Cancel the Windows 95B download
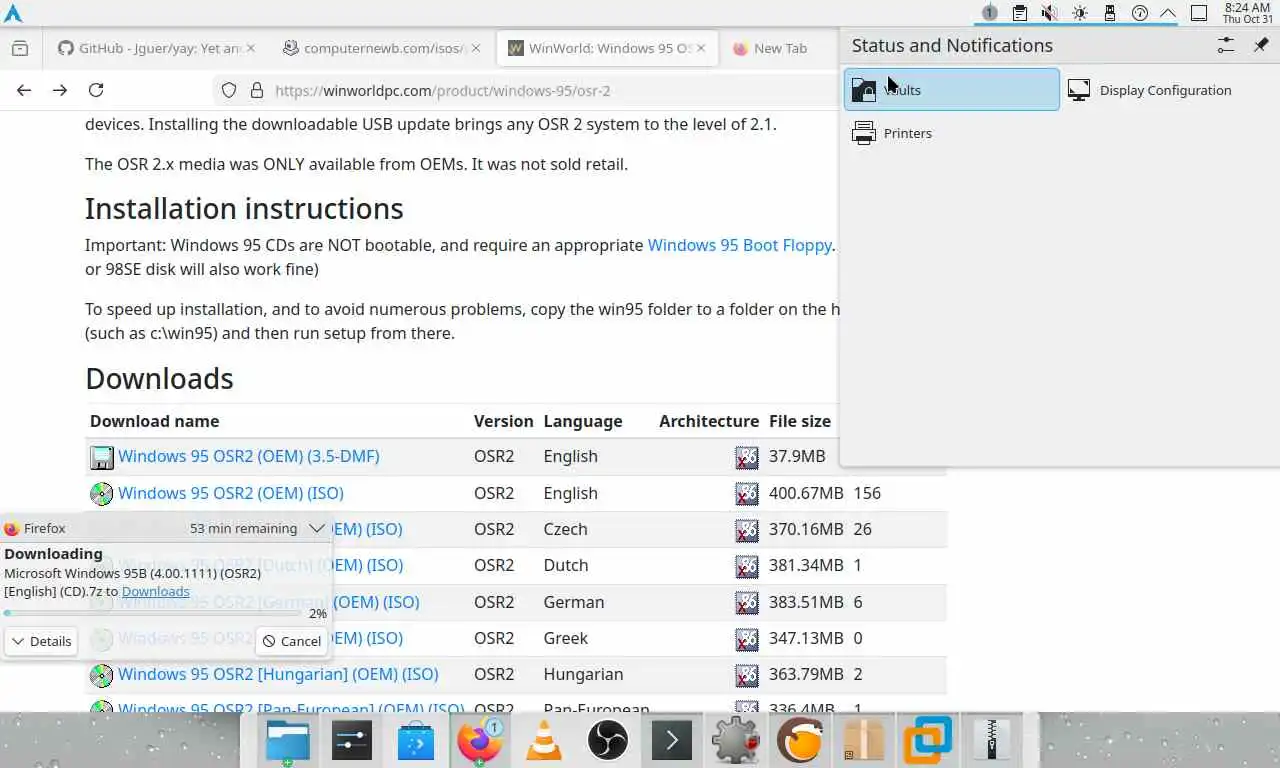 [x=291, y=641]
